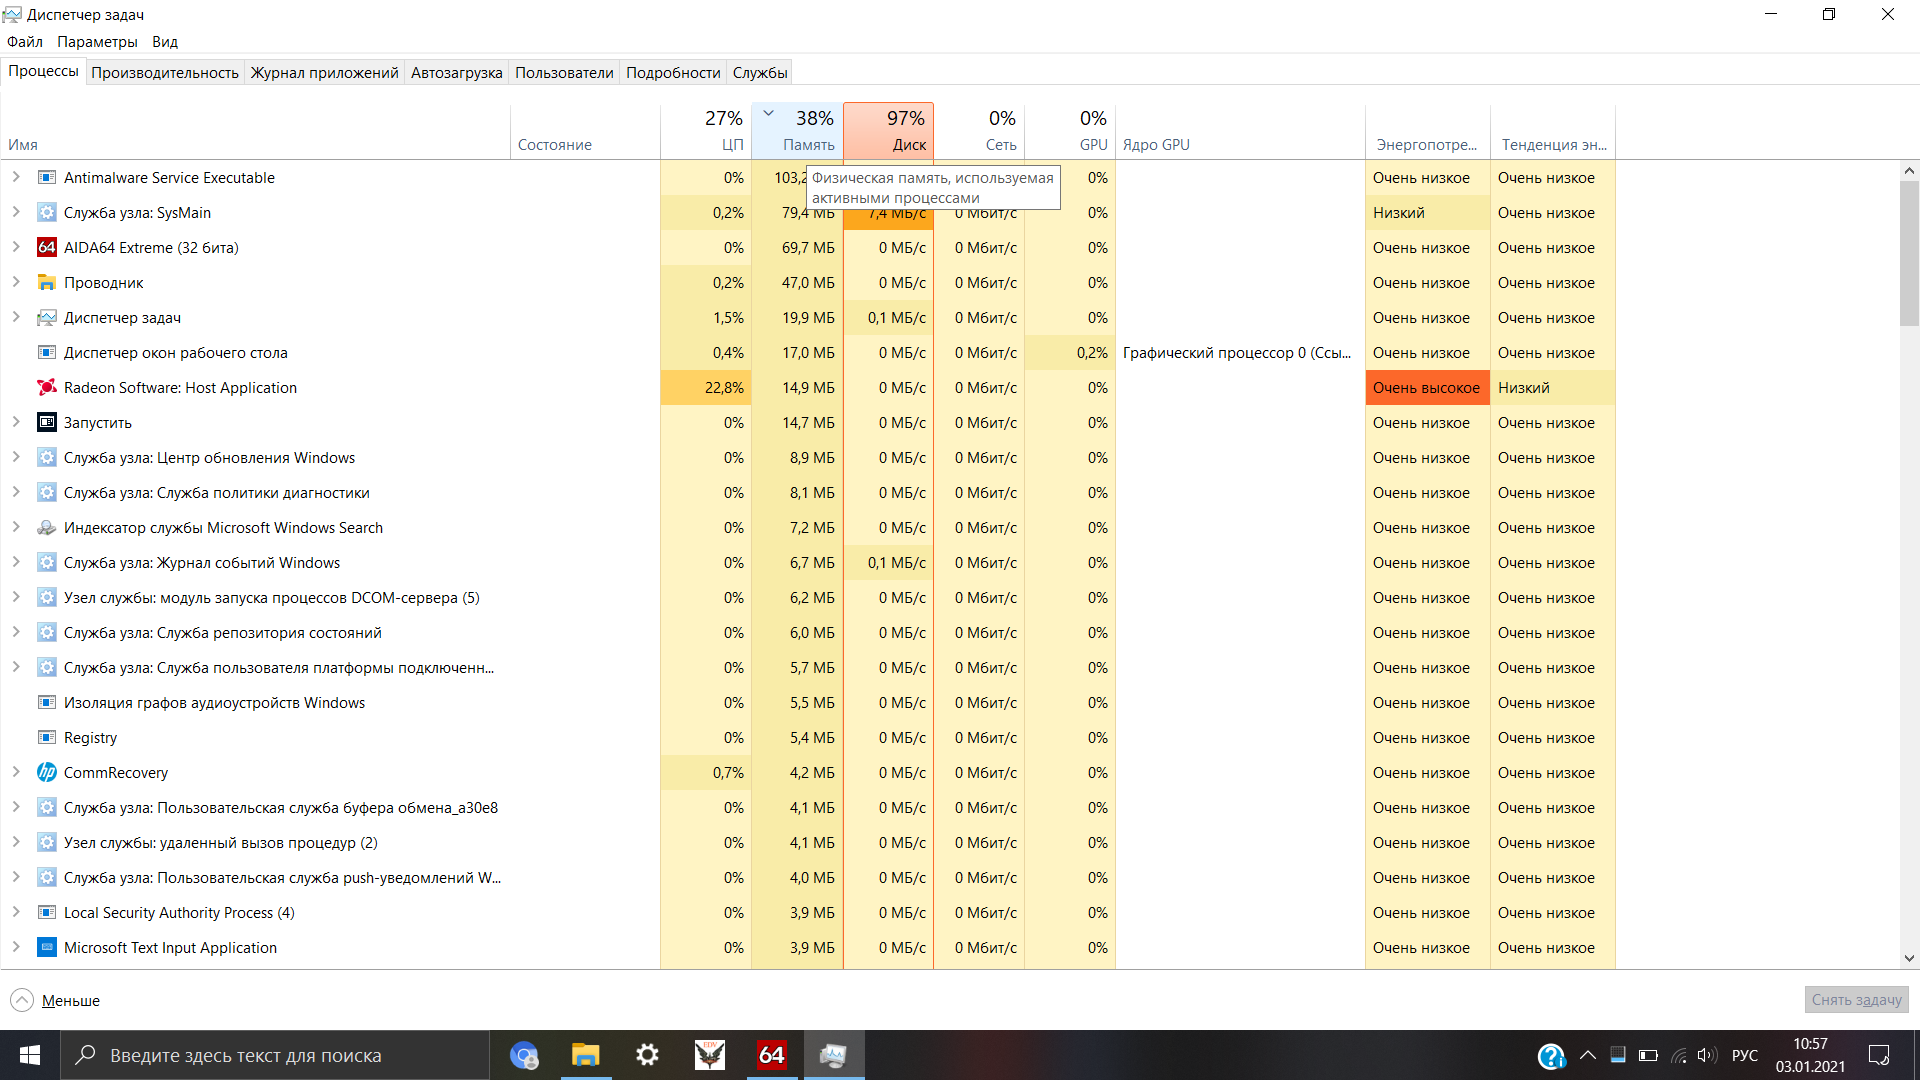Collapse details with the Меньше button

point(55,1000)
